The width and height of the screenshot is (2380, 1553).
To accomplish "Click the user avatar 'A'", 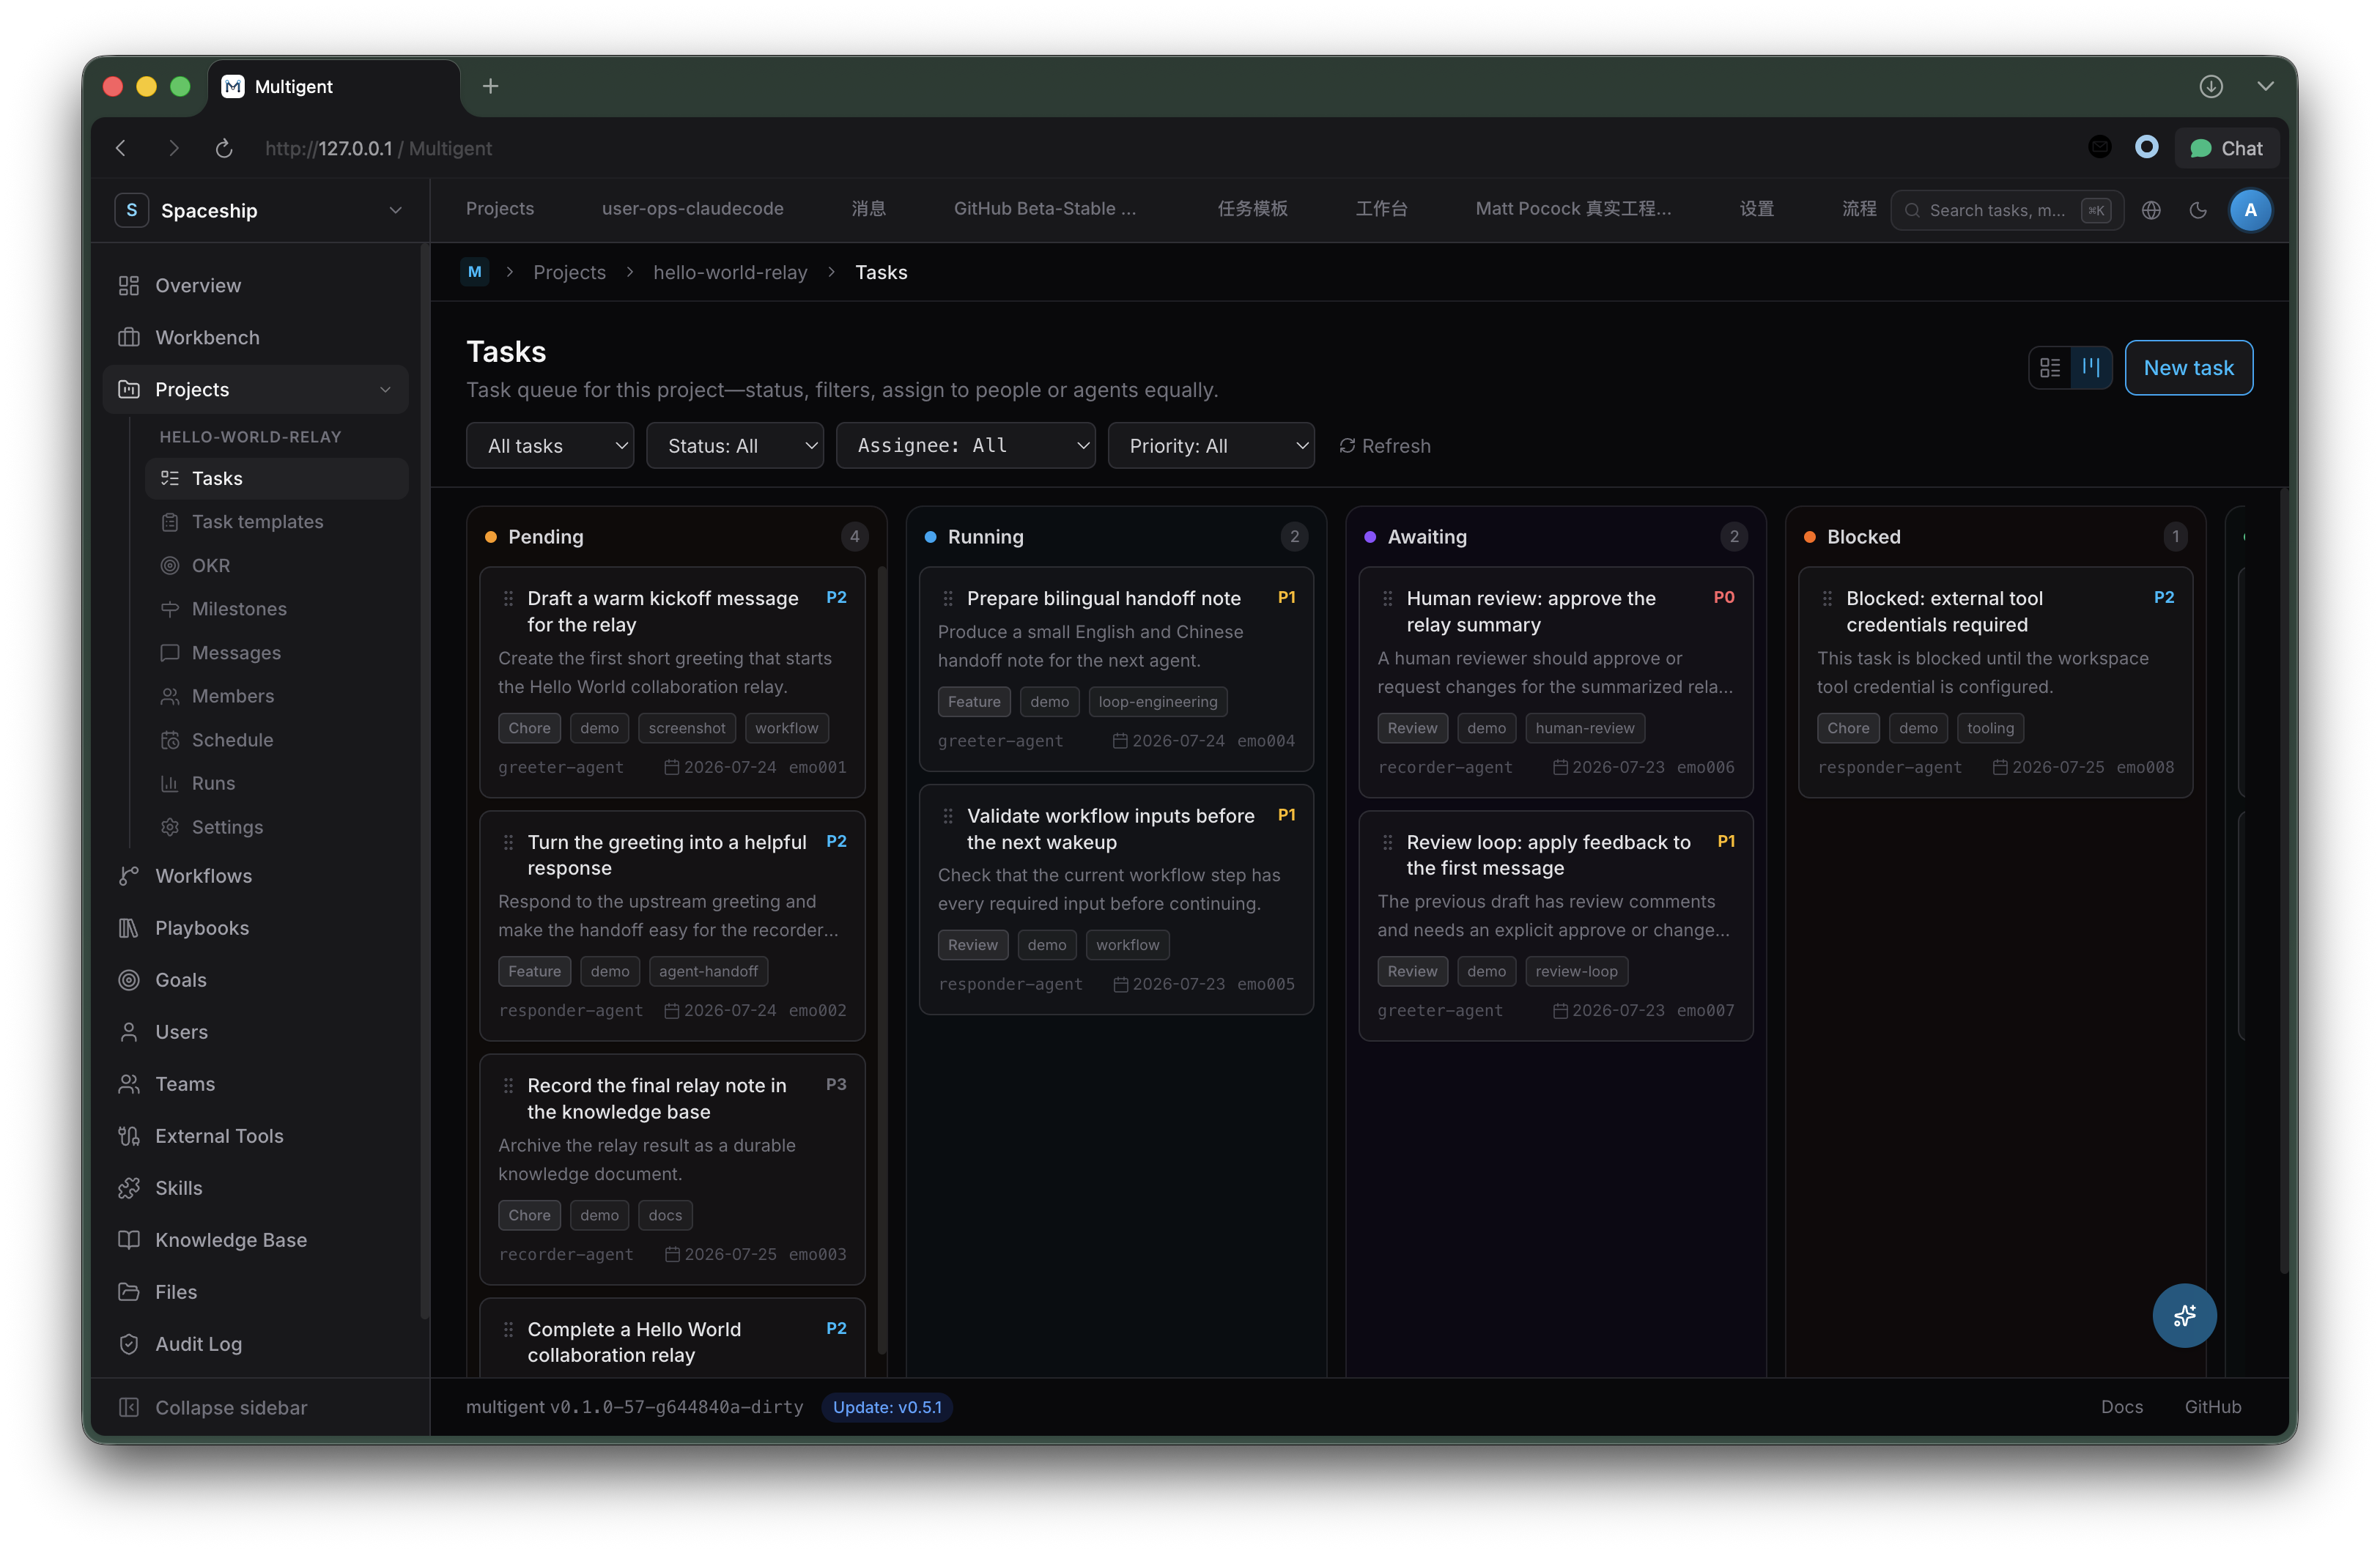I will click(2250, 210).
